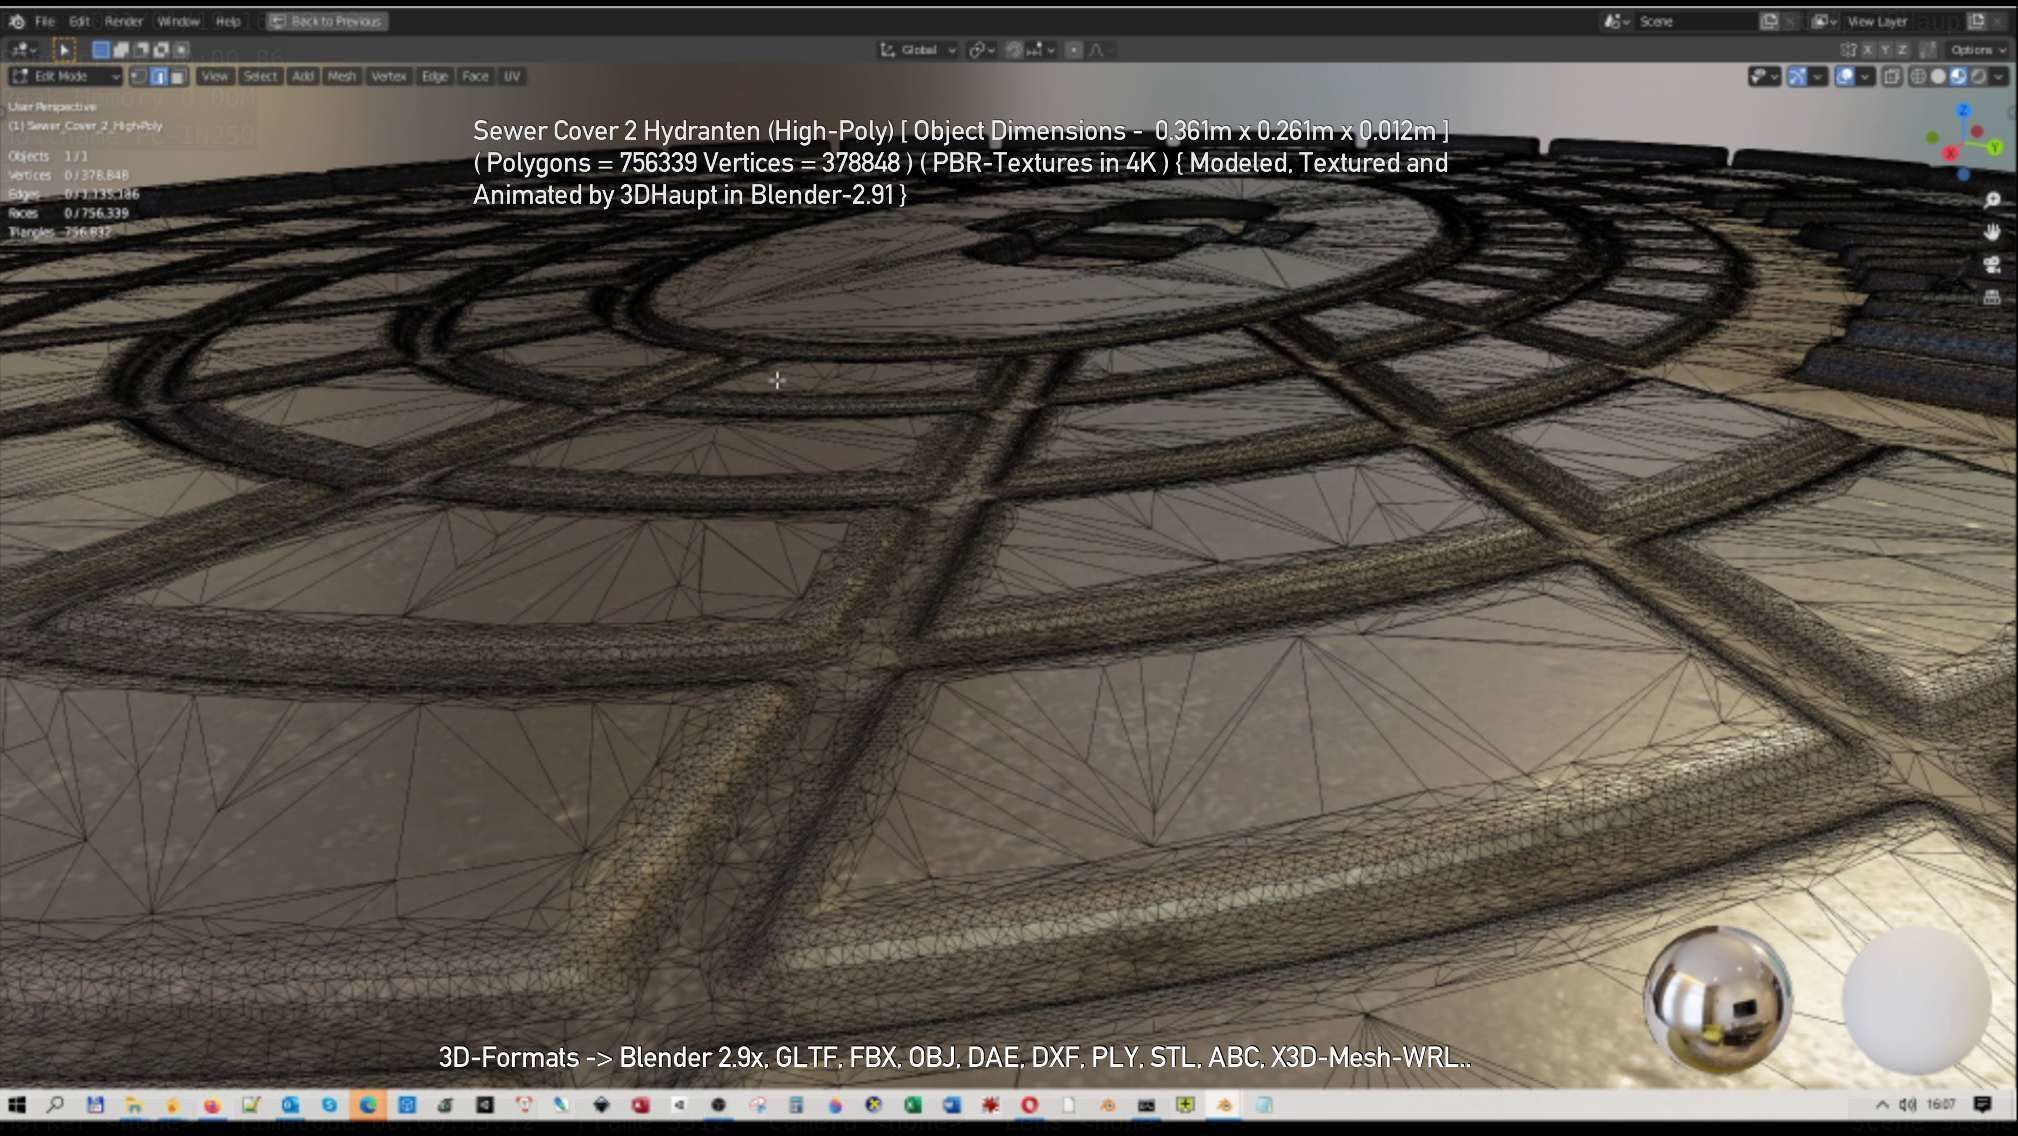Image resolution: width=2018 pixels, height=1136 pixels.
Task: Toggle camera view icon
Action: [x=1992, y=264]
